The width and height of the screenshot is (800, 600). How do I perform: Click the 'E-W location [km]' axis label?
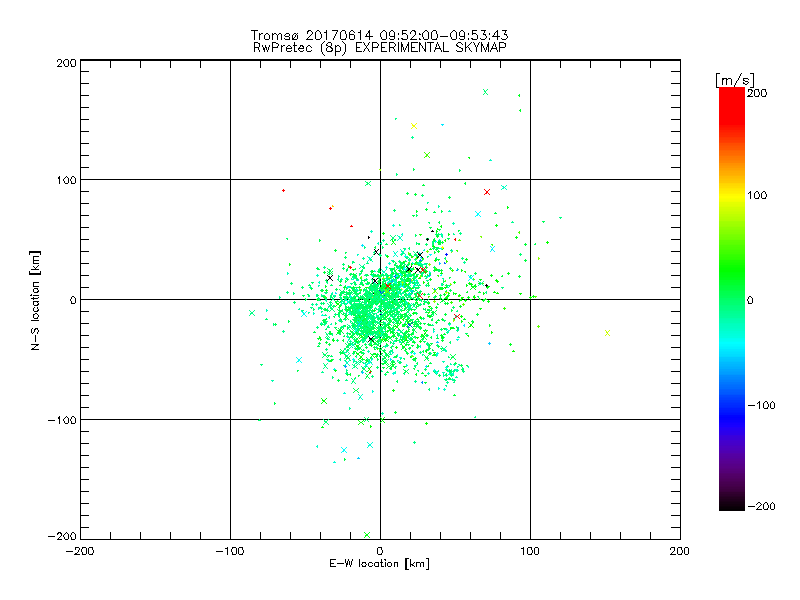pos(379,563)
